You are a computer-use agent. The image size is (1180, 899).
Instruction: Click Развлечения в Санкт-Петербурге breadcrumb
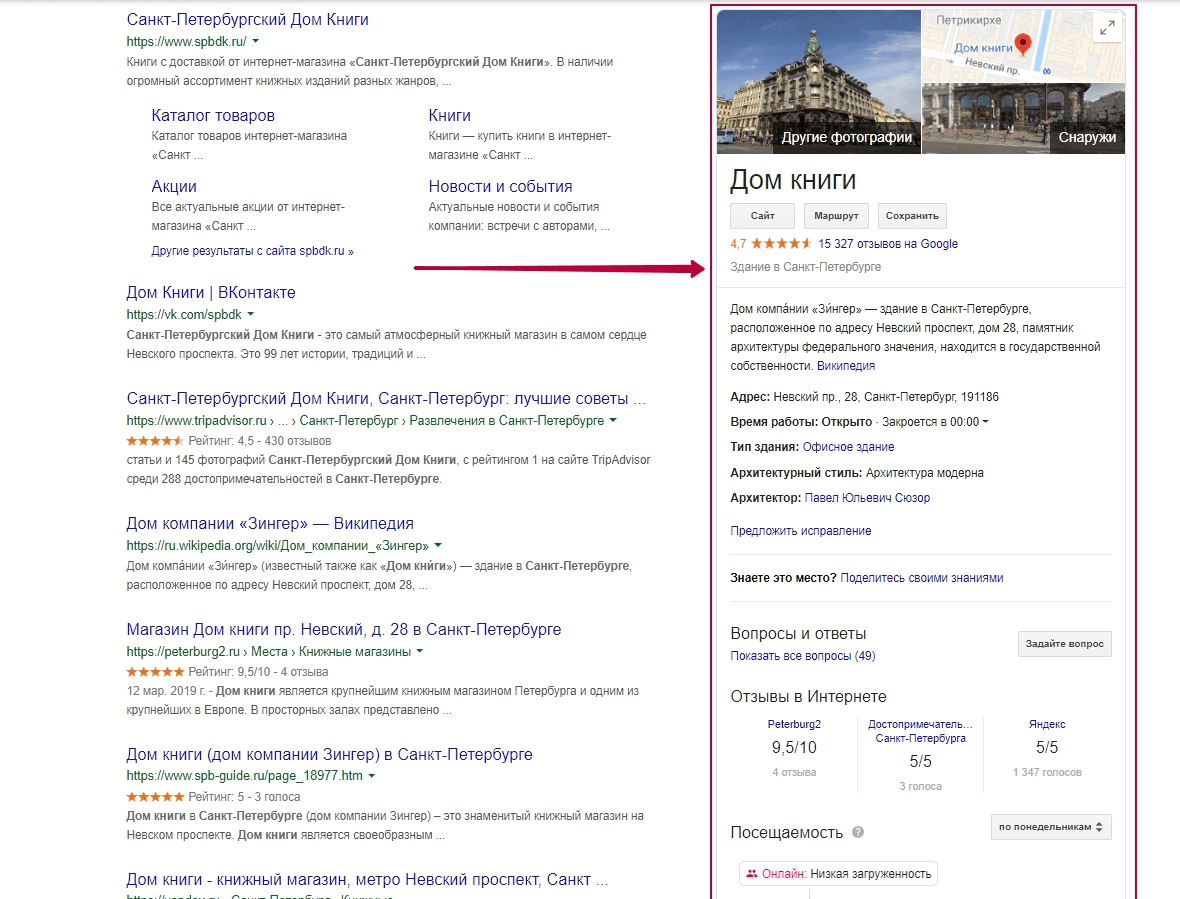pos(506,421)
